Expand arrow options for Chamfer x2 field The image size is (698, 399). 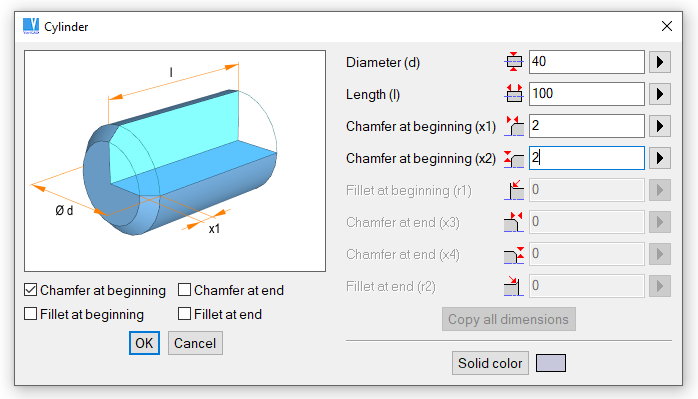[660, 158]
